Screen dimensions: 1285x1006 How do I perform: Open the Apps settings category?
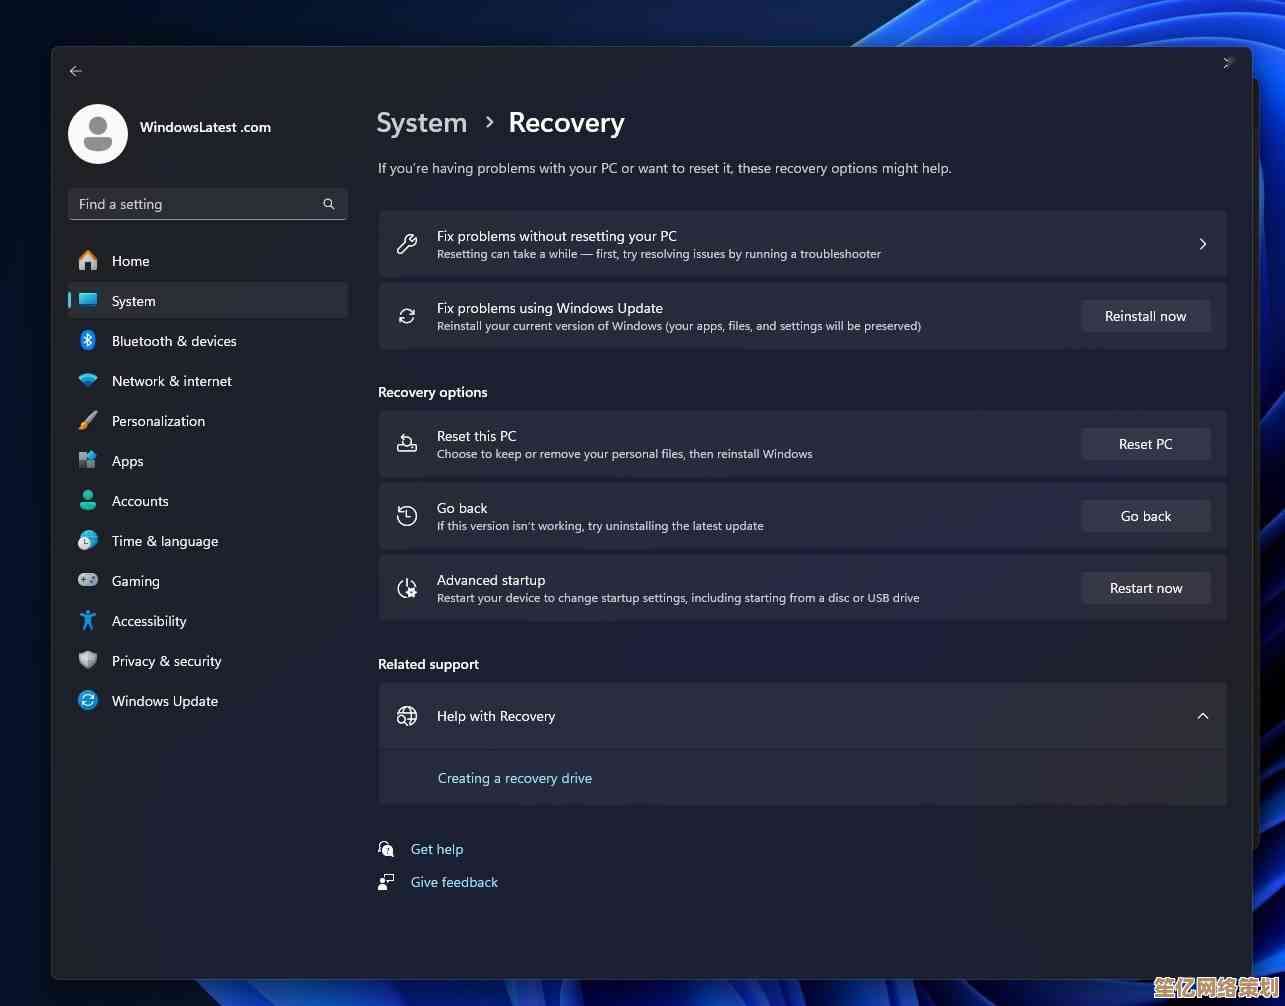[127, 461]
